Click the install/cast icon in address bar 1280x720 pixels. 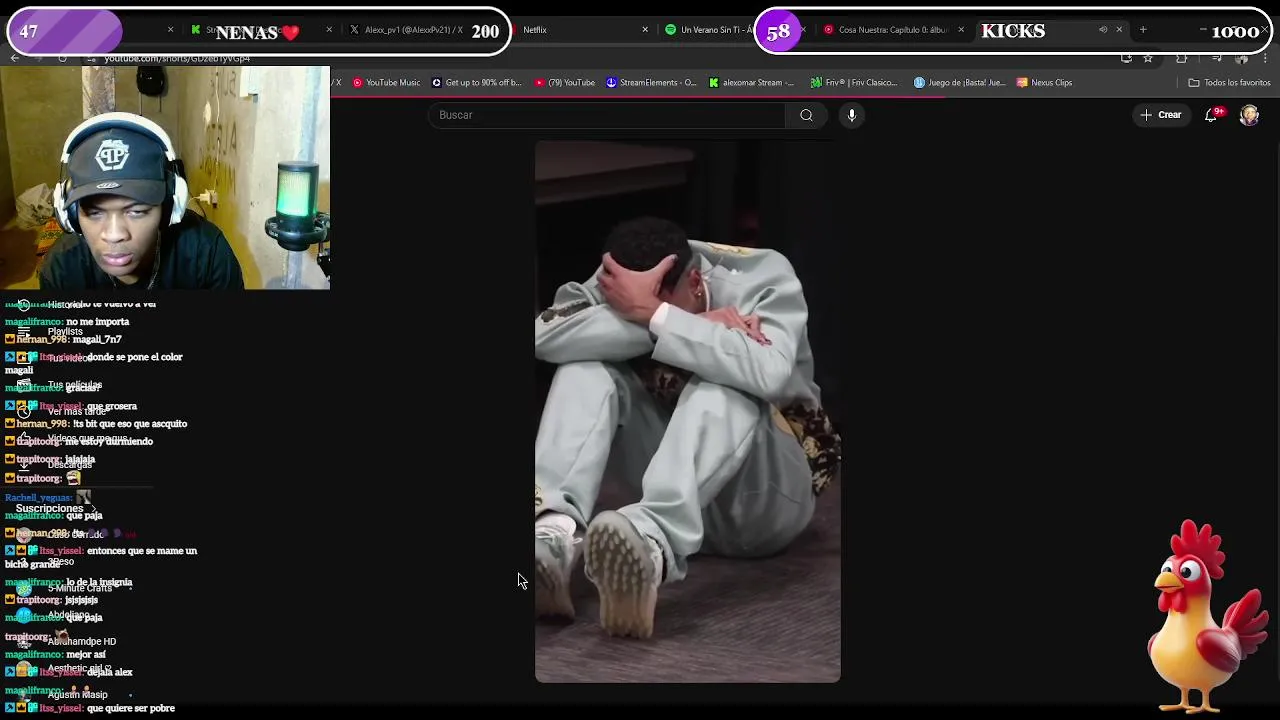(x=1126, y=58)
